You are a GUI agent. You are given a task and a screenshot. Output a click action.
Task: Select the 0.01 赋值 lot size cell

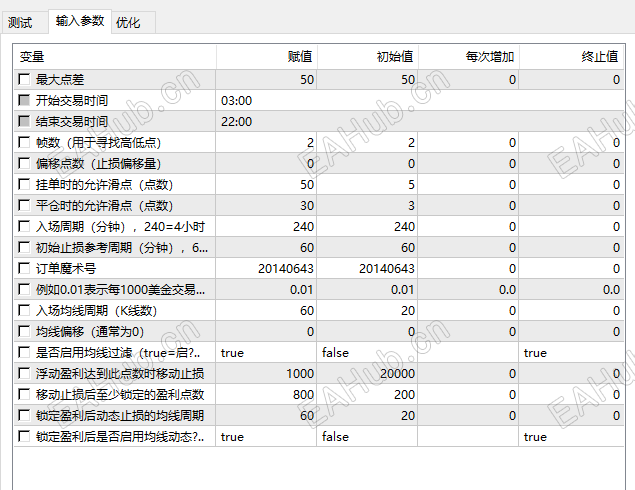(266, 290)
